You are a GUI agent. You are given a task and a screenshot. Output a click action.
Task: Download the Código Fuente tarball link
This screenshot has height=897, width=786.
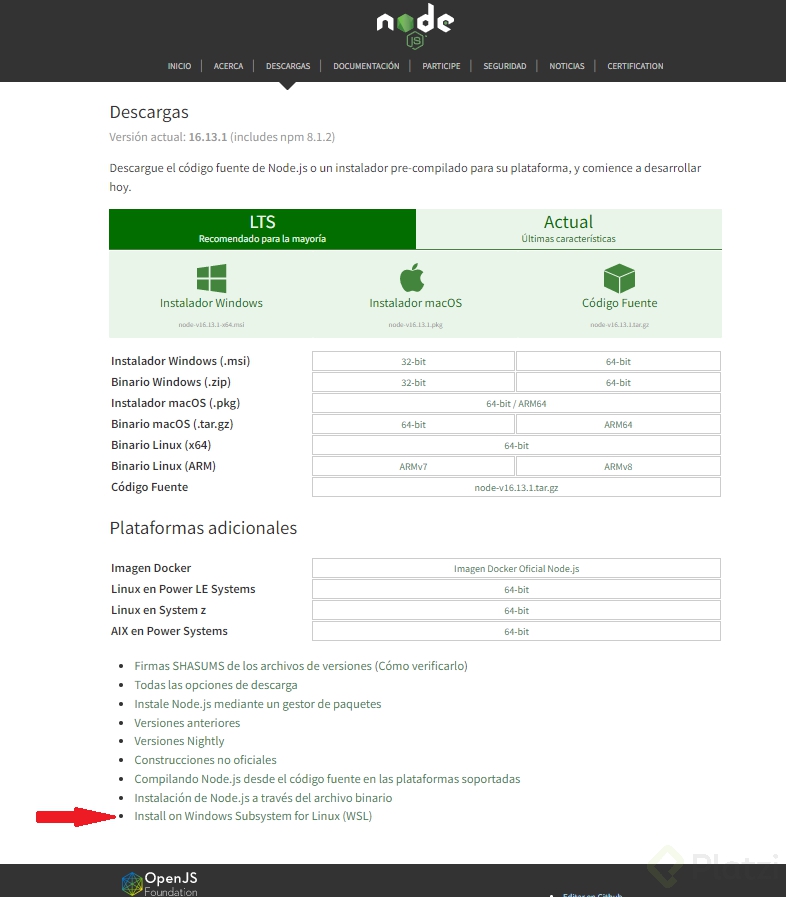tap(620, 303)
